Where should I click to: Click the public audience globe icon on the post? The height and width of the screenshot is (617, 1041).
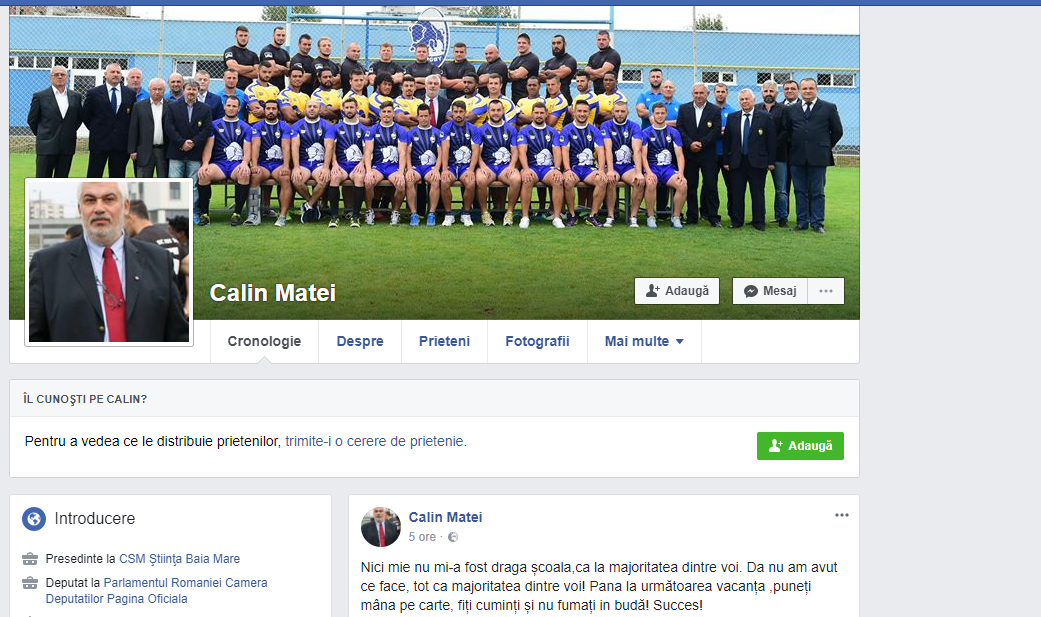click(453, 537)
